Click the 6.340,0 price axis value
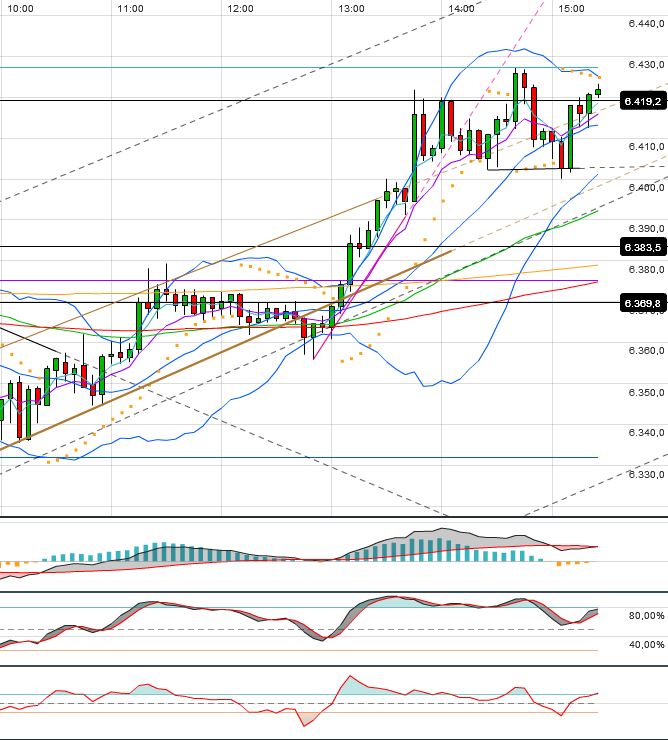This screenshot has width=668, height=740. click(646, 433)
